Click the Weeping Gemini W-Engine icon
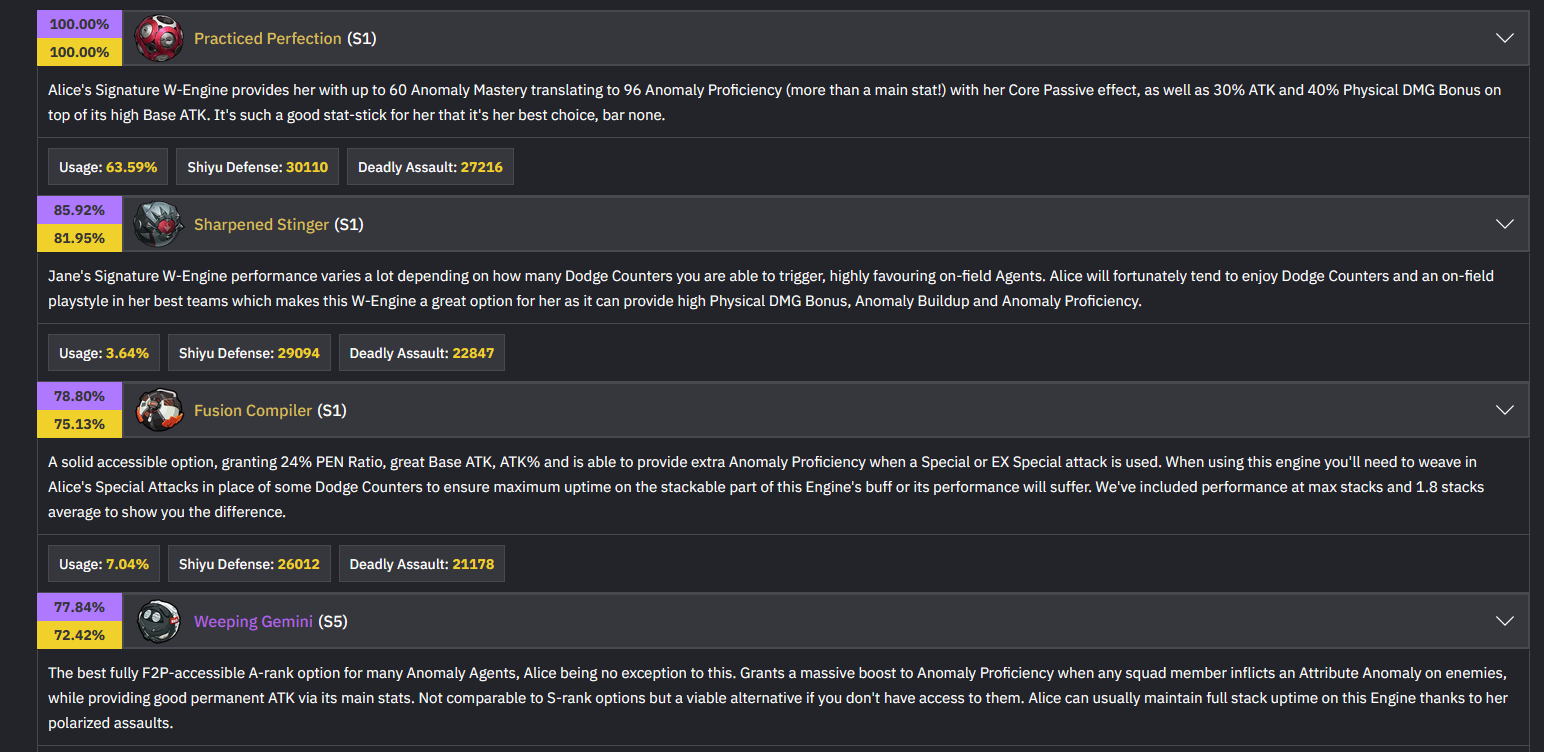1544x752 pixels. point(158,621)
